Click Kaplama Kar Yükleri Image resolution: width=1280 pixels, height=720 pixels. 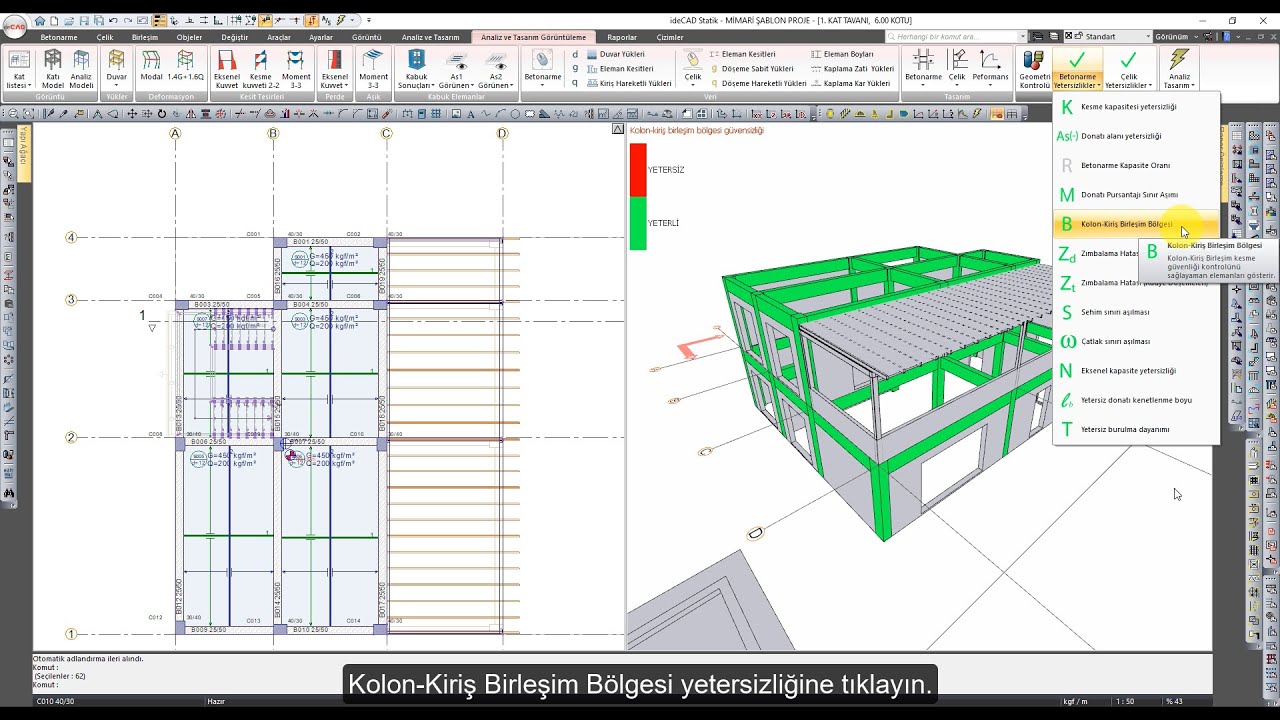850,84
